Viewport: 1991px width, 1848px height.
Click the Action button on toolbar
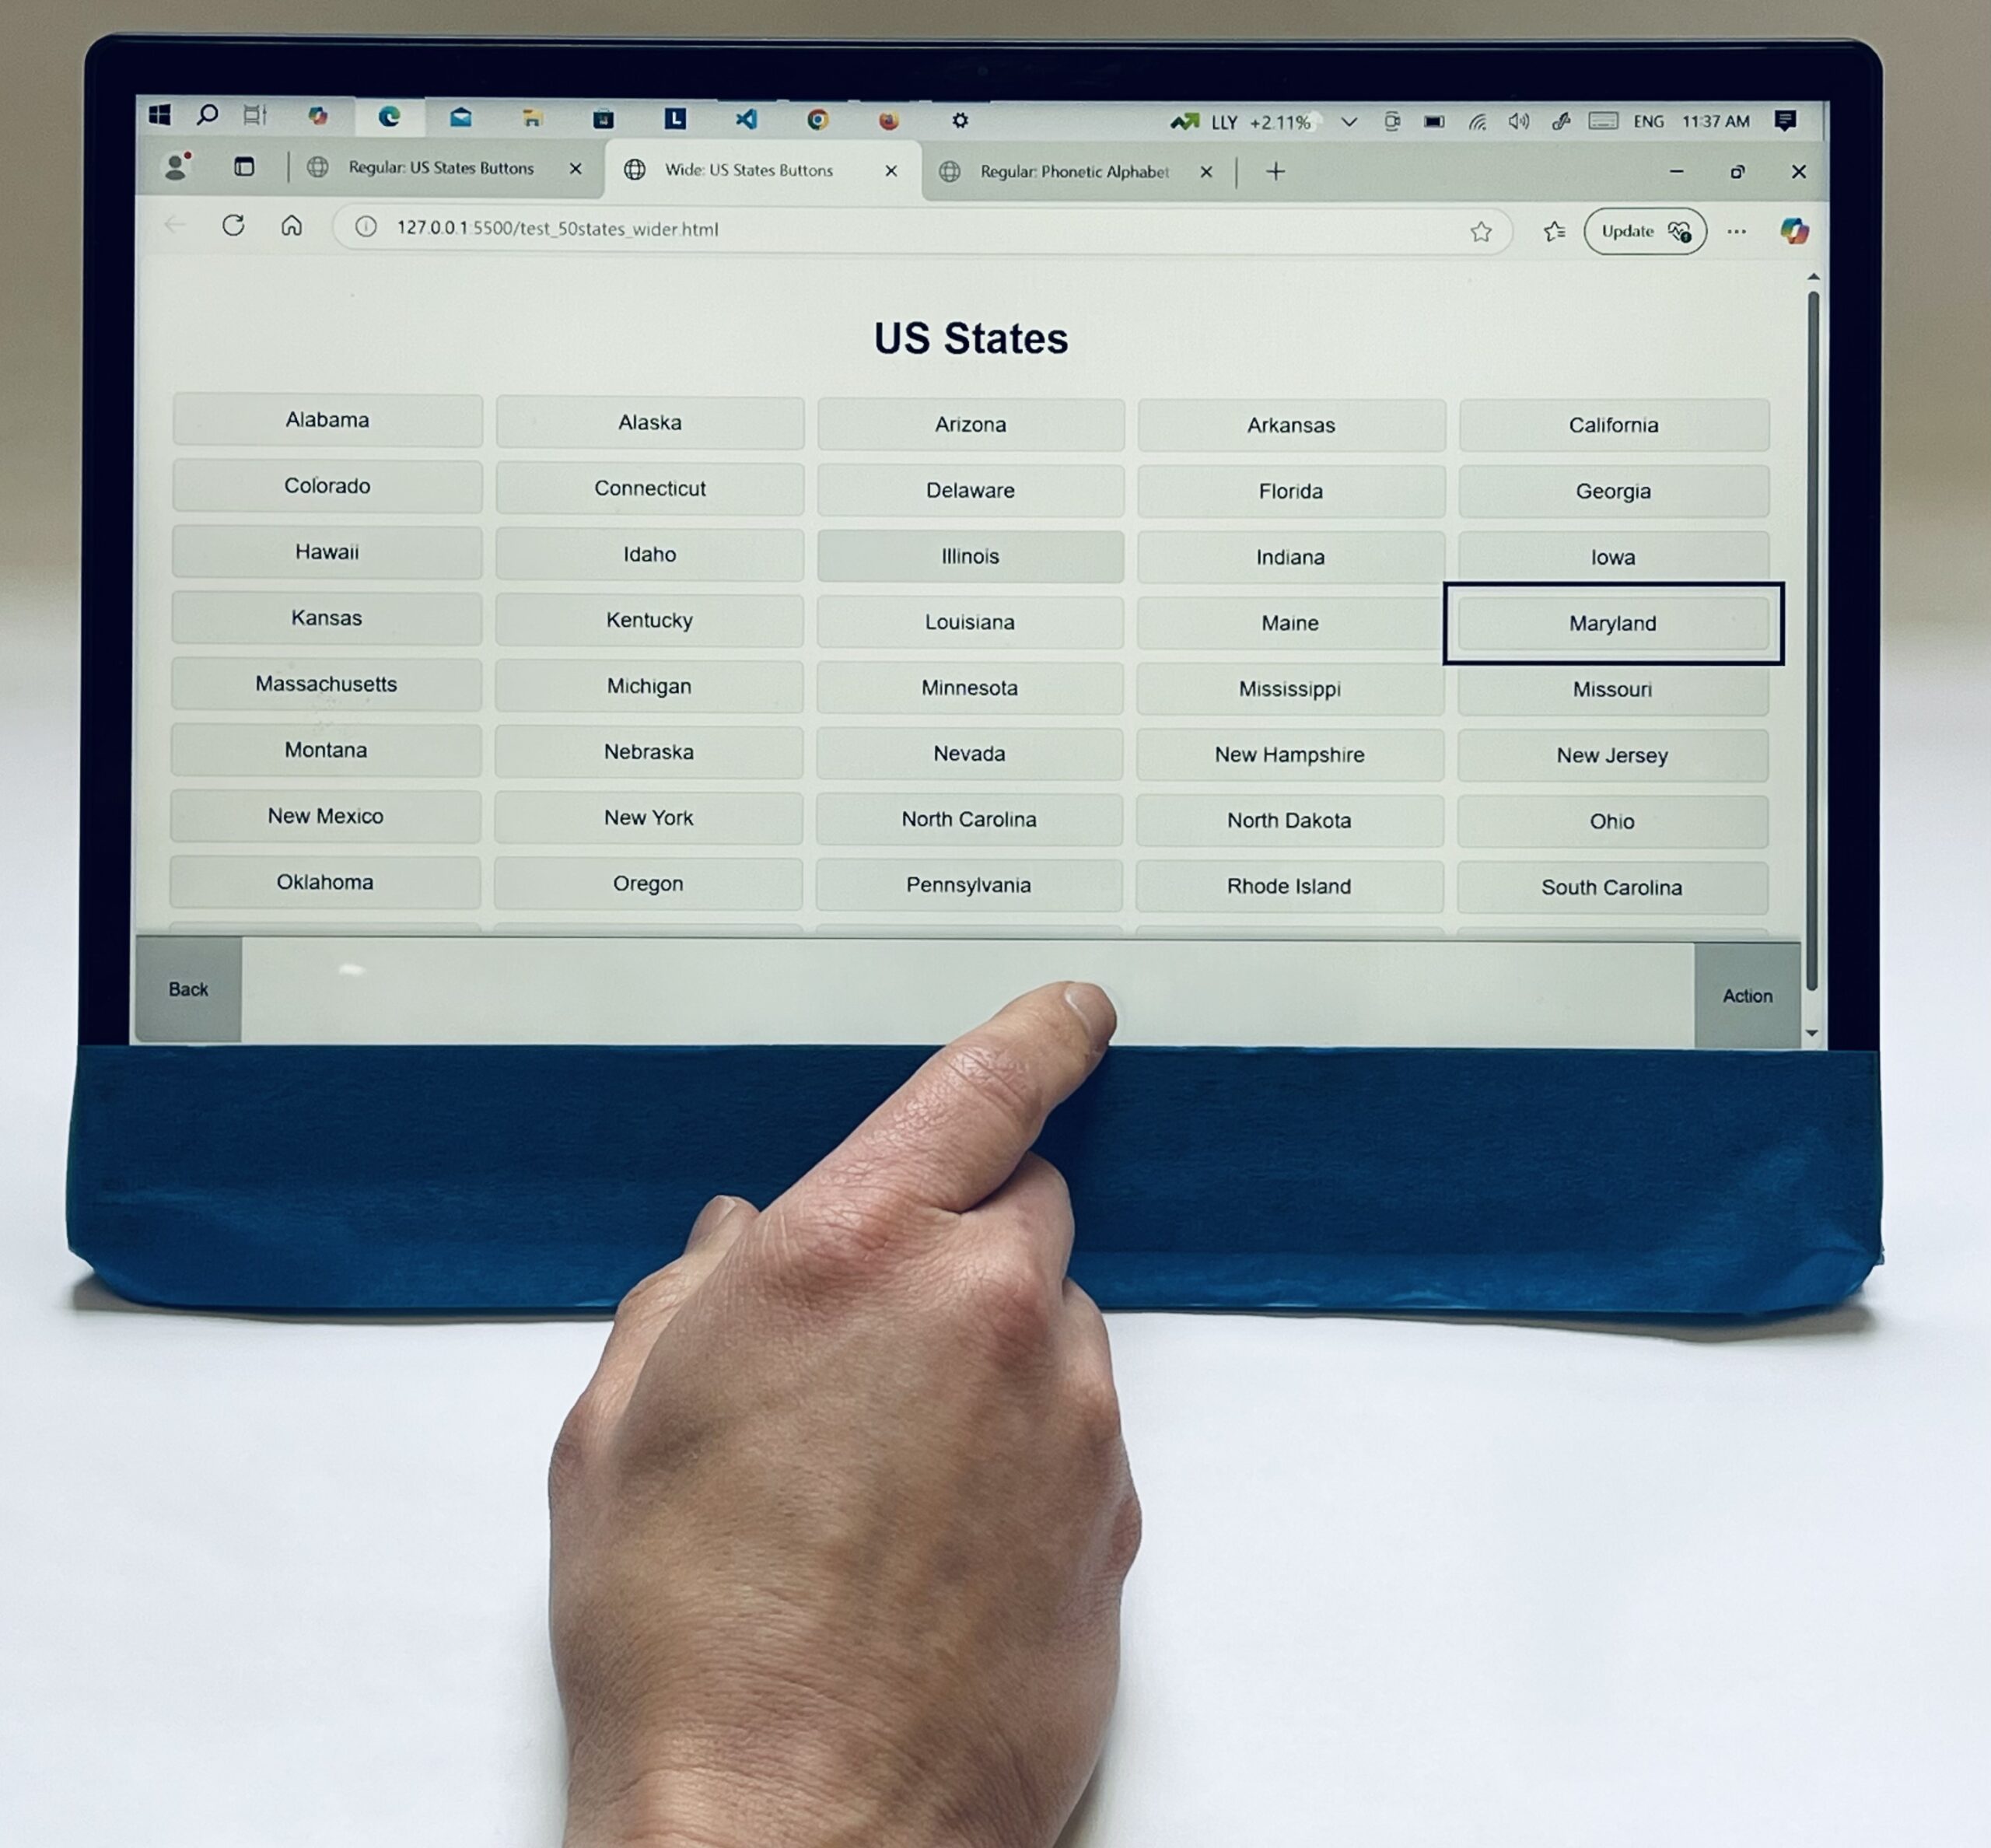click(1748, 993)
